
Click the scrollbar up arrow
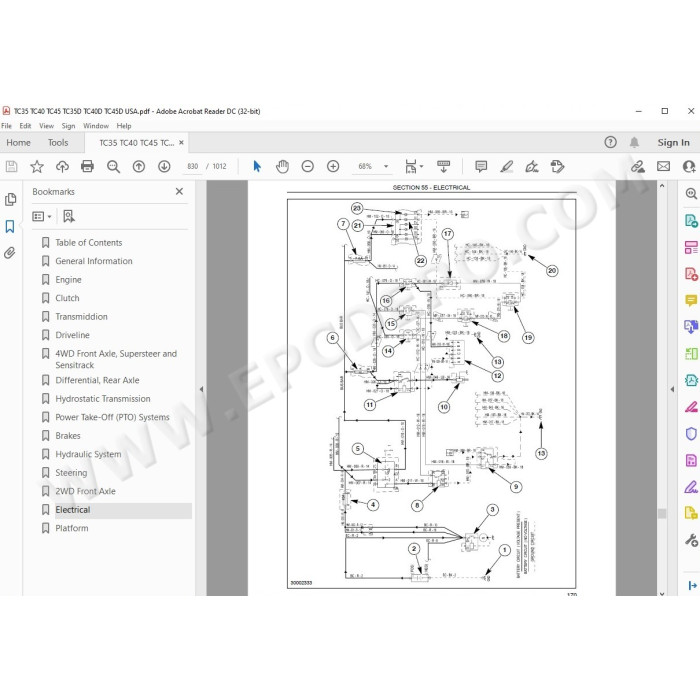pyautogui.click(x=662, y=185)
